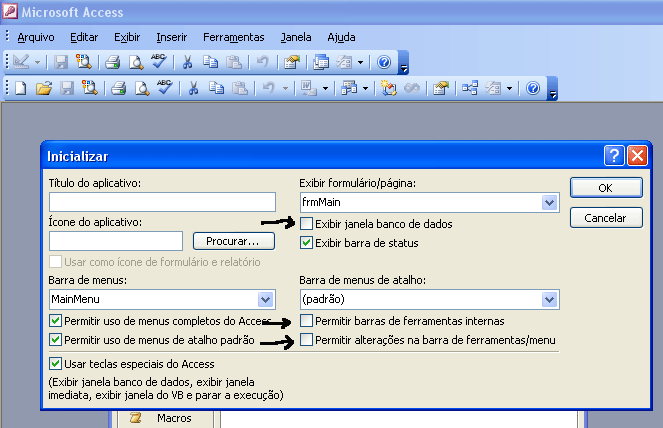Click the Inicializar dialog help question button
The width and height of the screenshot is (663, 428).
(614, 156)
